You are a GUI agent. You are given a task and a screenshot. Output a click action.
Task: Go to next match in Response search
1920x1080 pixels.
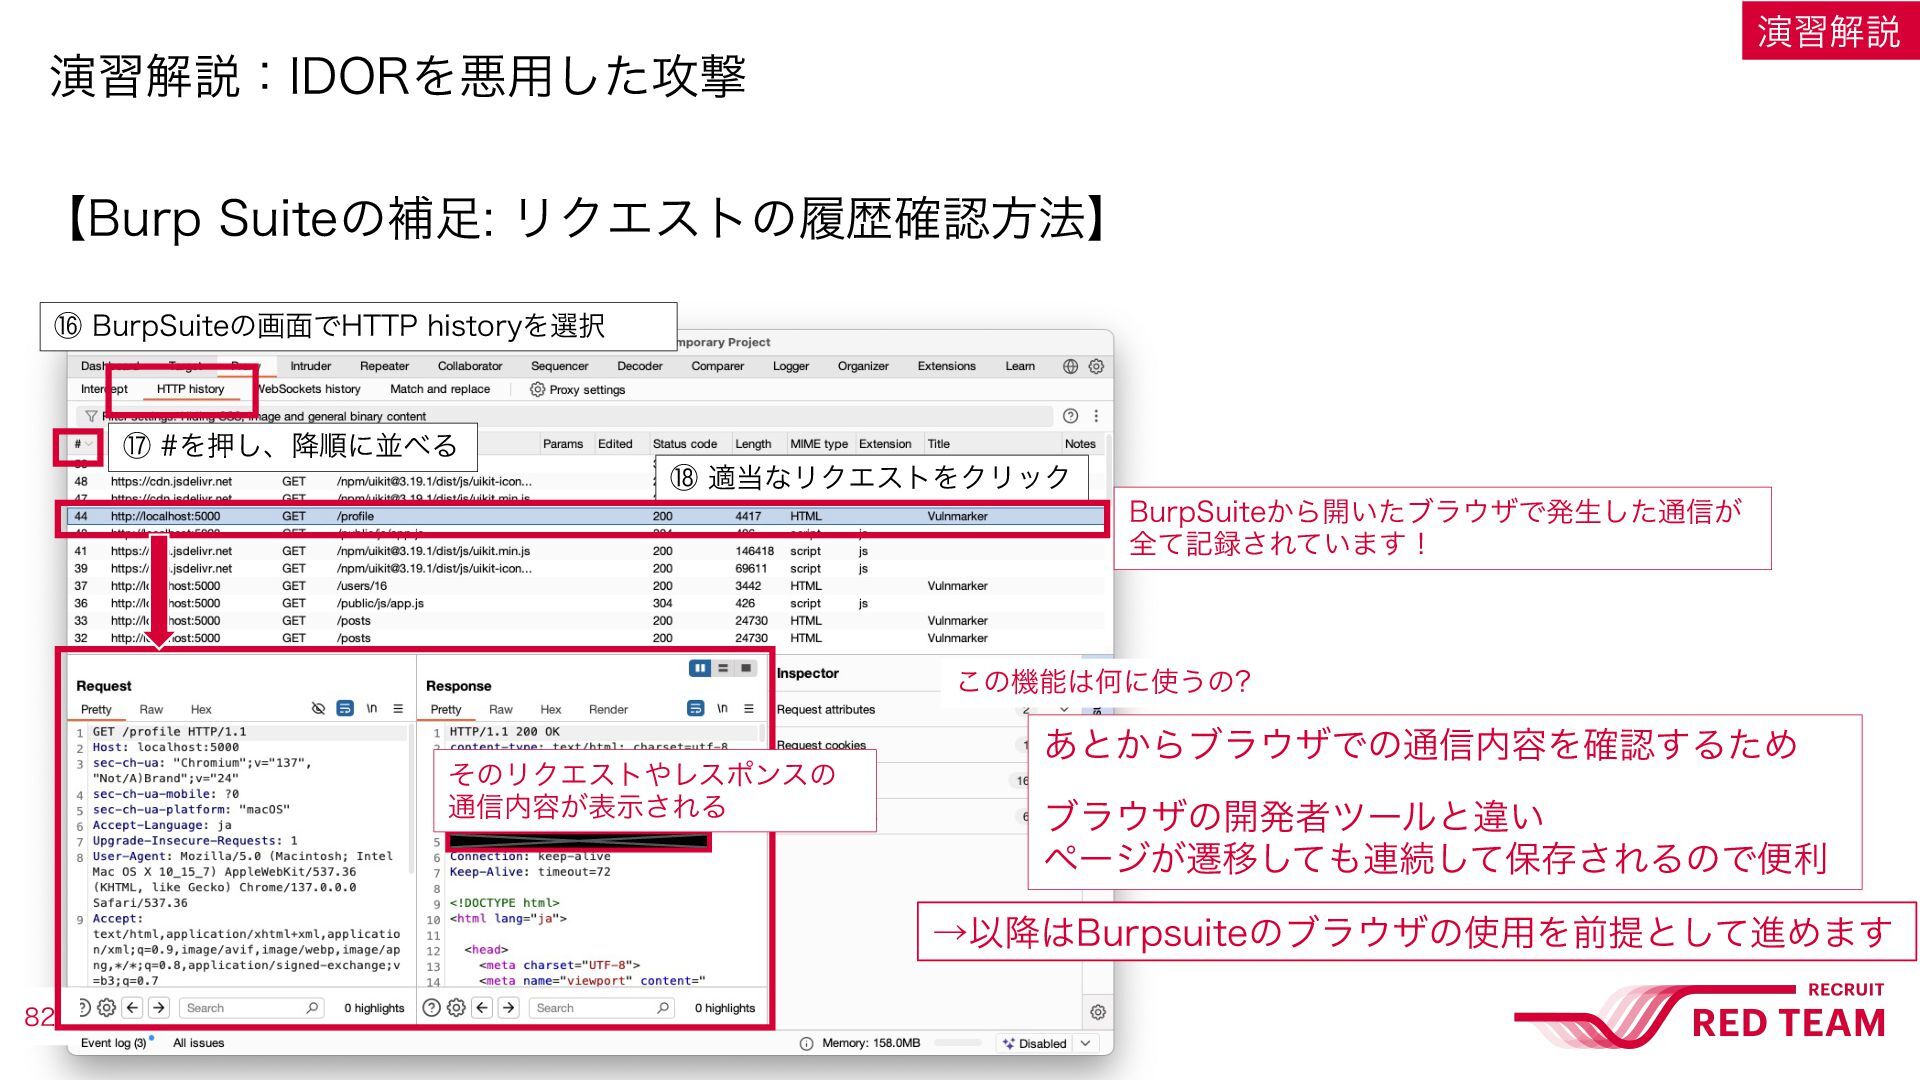click(508, 1008)
